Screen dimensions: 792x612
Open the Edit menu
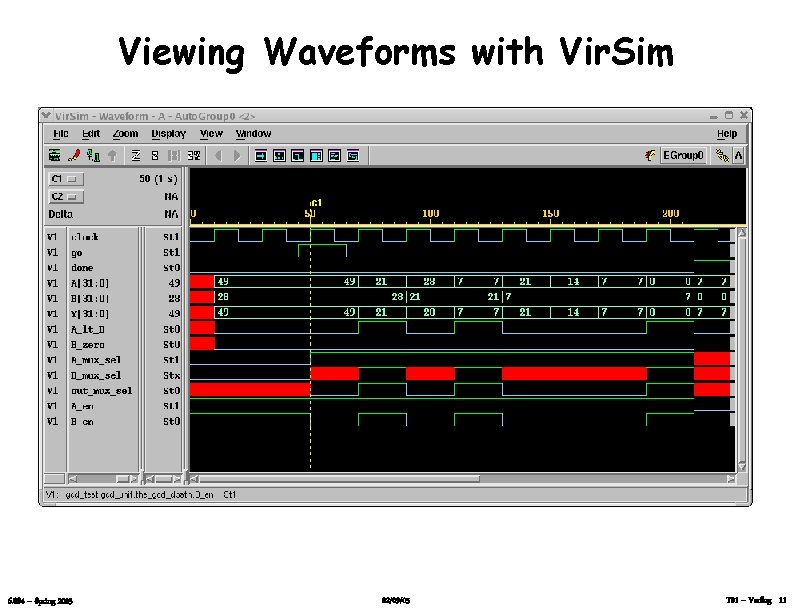tap(91, 134)
